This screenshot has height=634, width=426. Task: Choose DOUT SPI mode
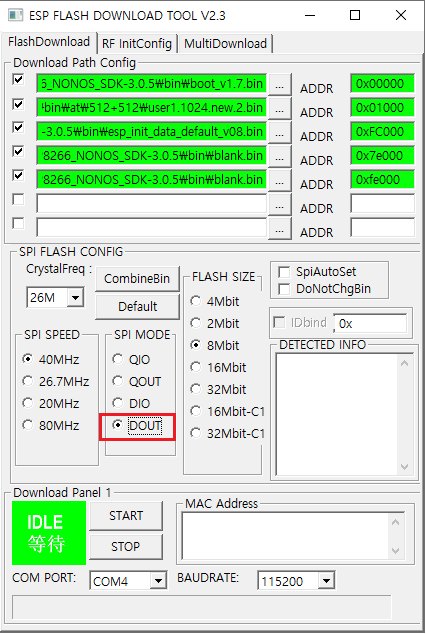137,425
